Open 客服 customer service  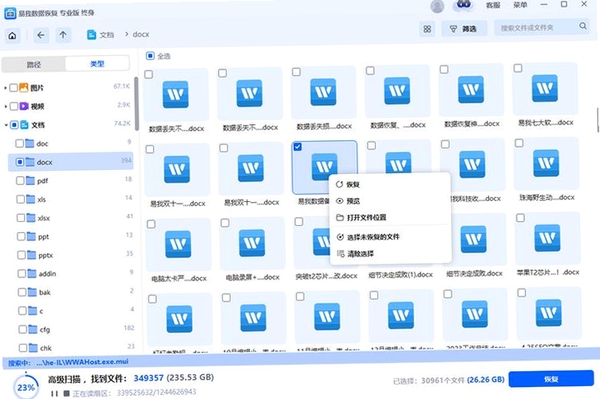(x=493, y=5)
